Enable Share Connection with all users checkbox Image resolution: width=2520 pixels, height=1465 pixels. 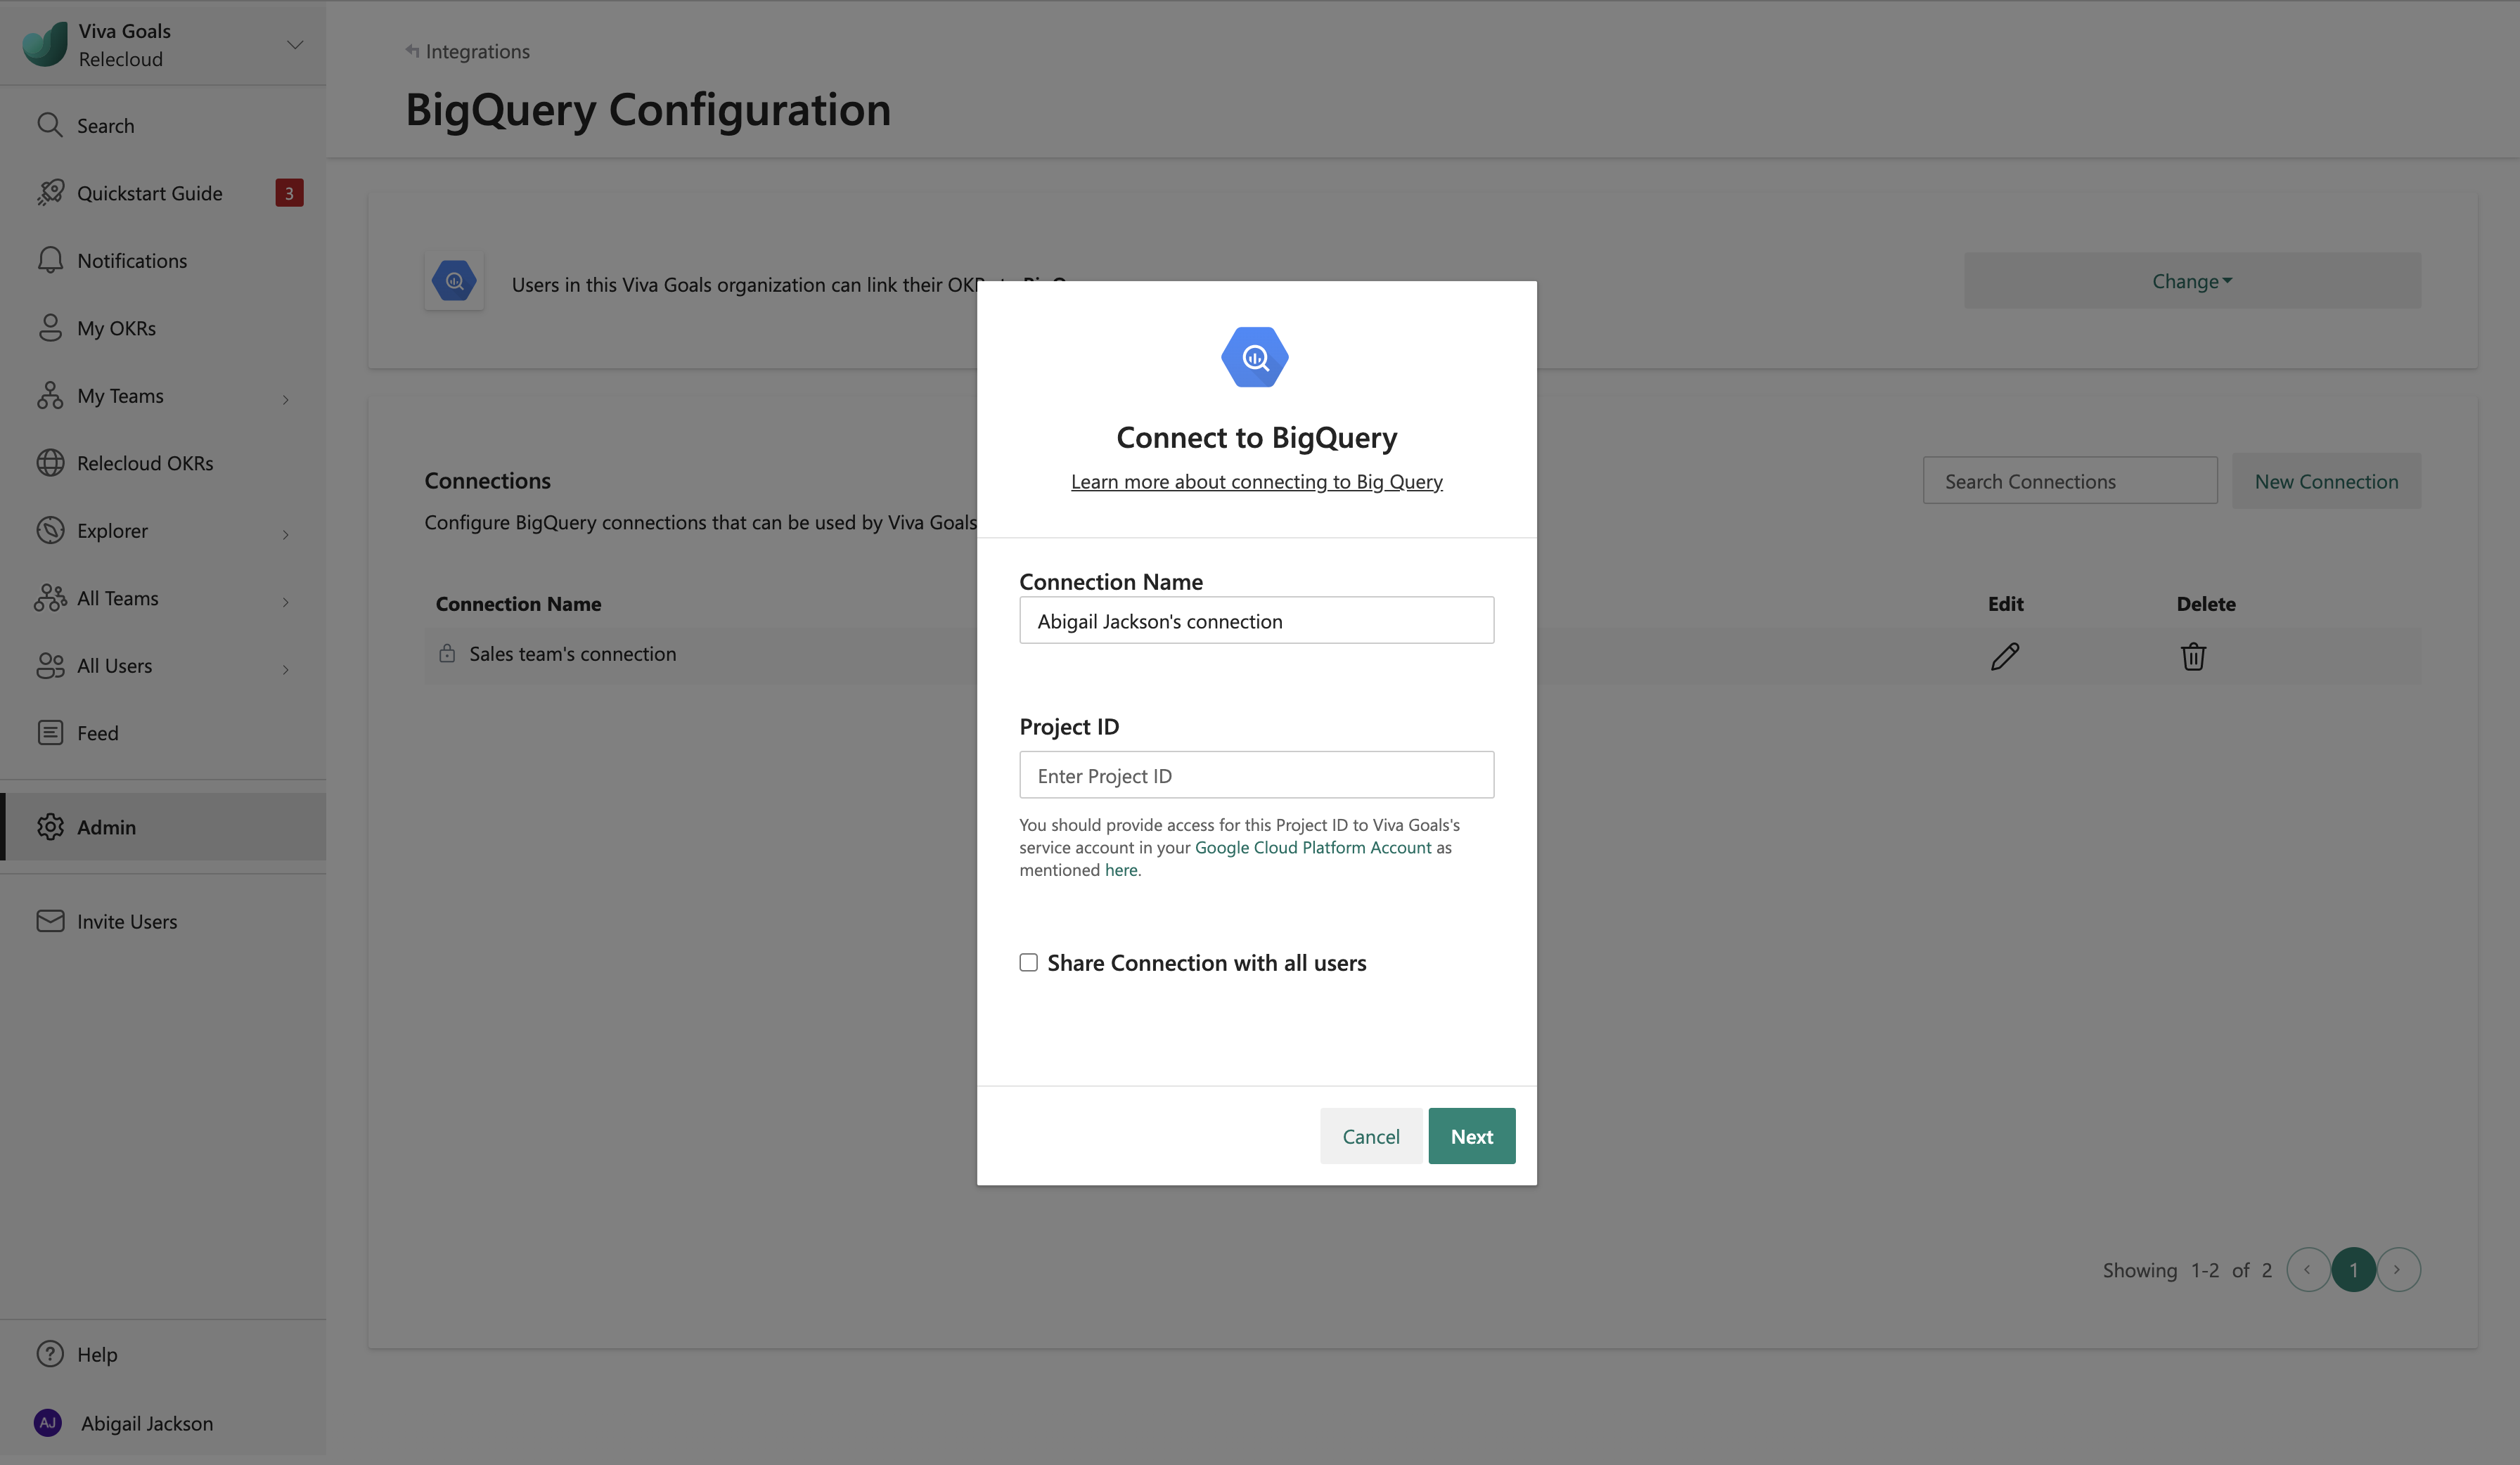coord(1028,962)
